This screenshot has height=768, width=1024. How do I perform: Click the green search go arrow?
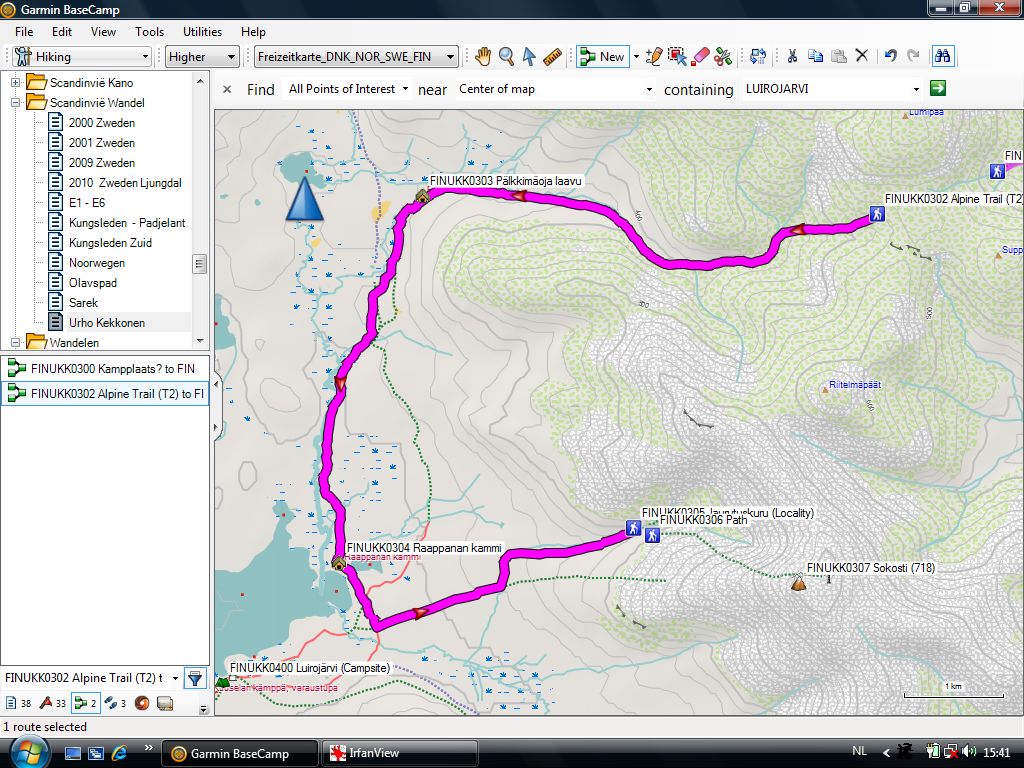[x=937, y=88]
